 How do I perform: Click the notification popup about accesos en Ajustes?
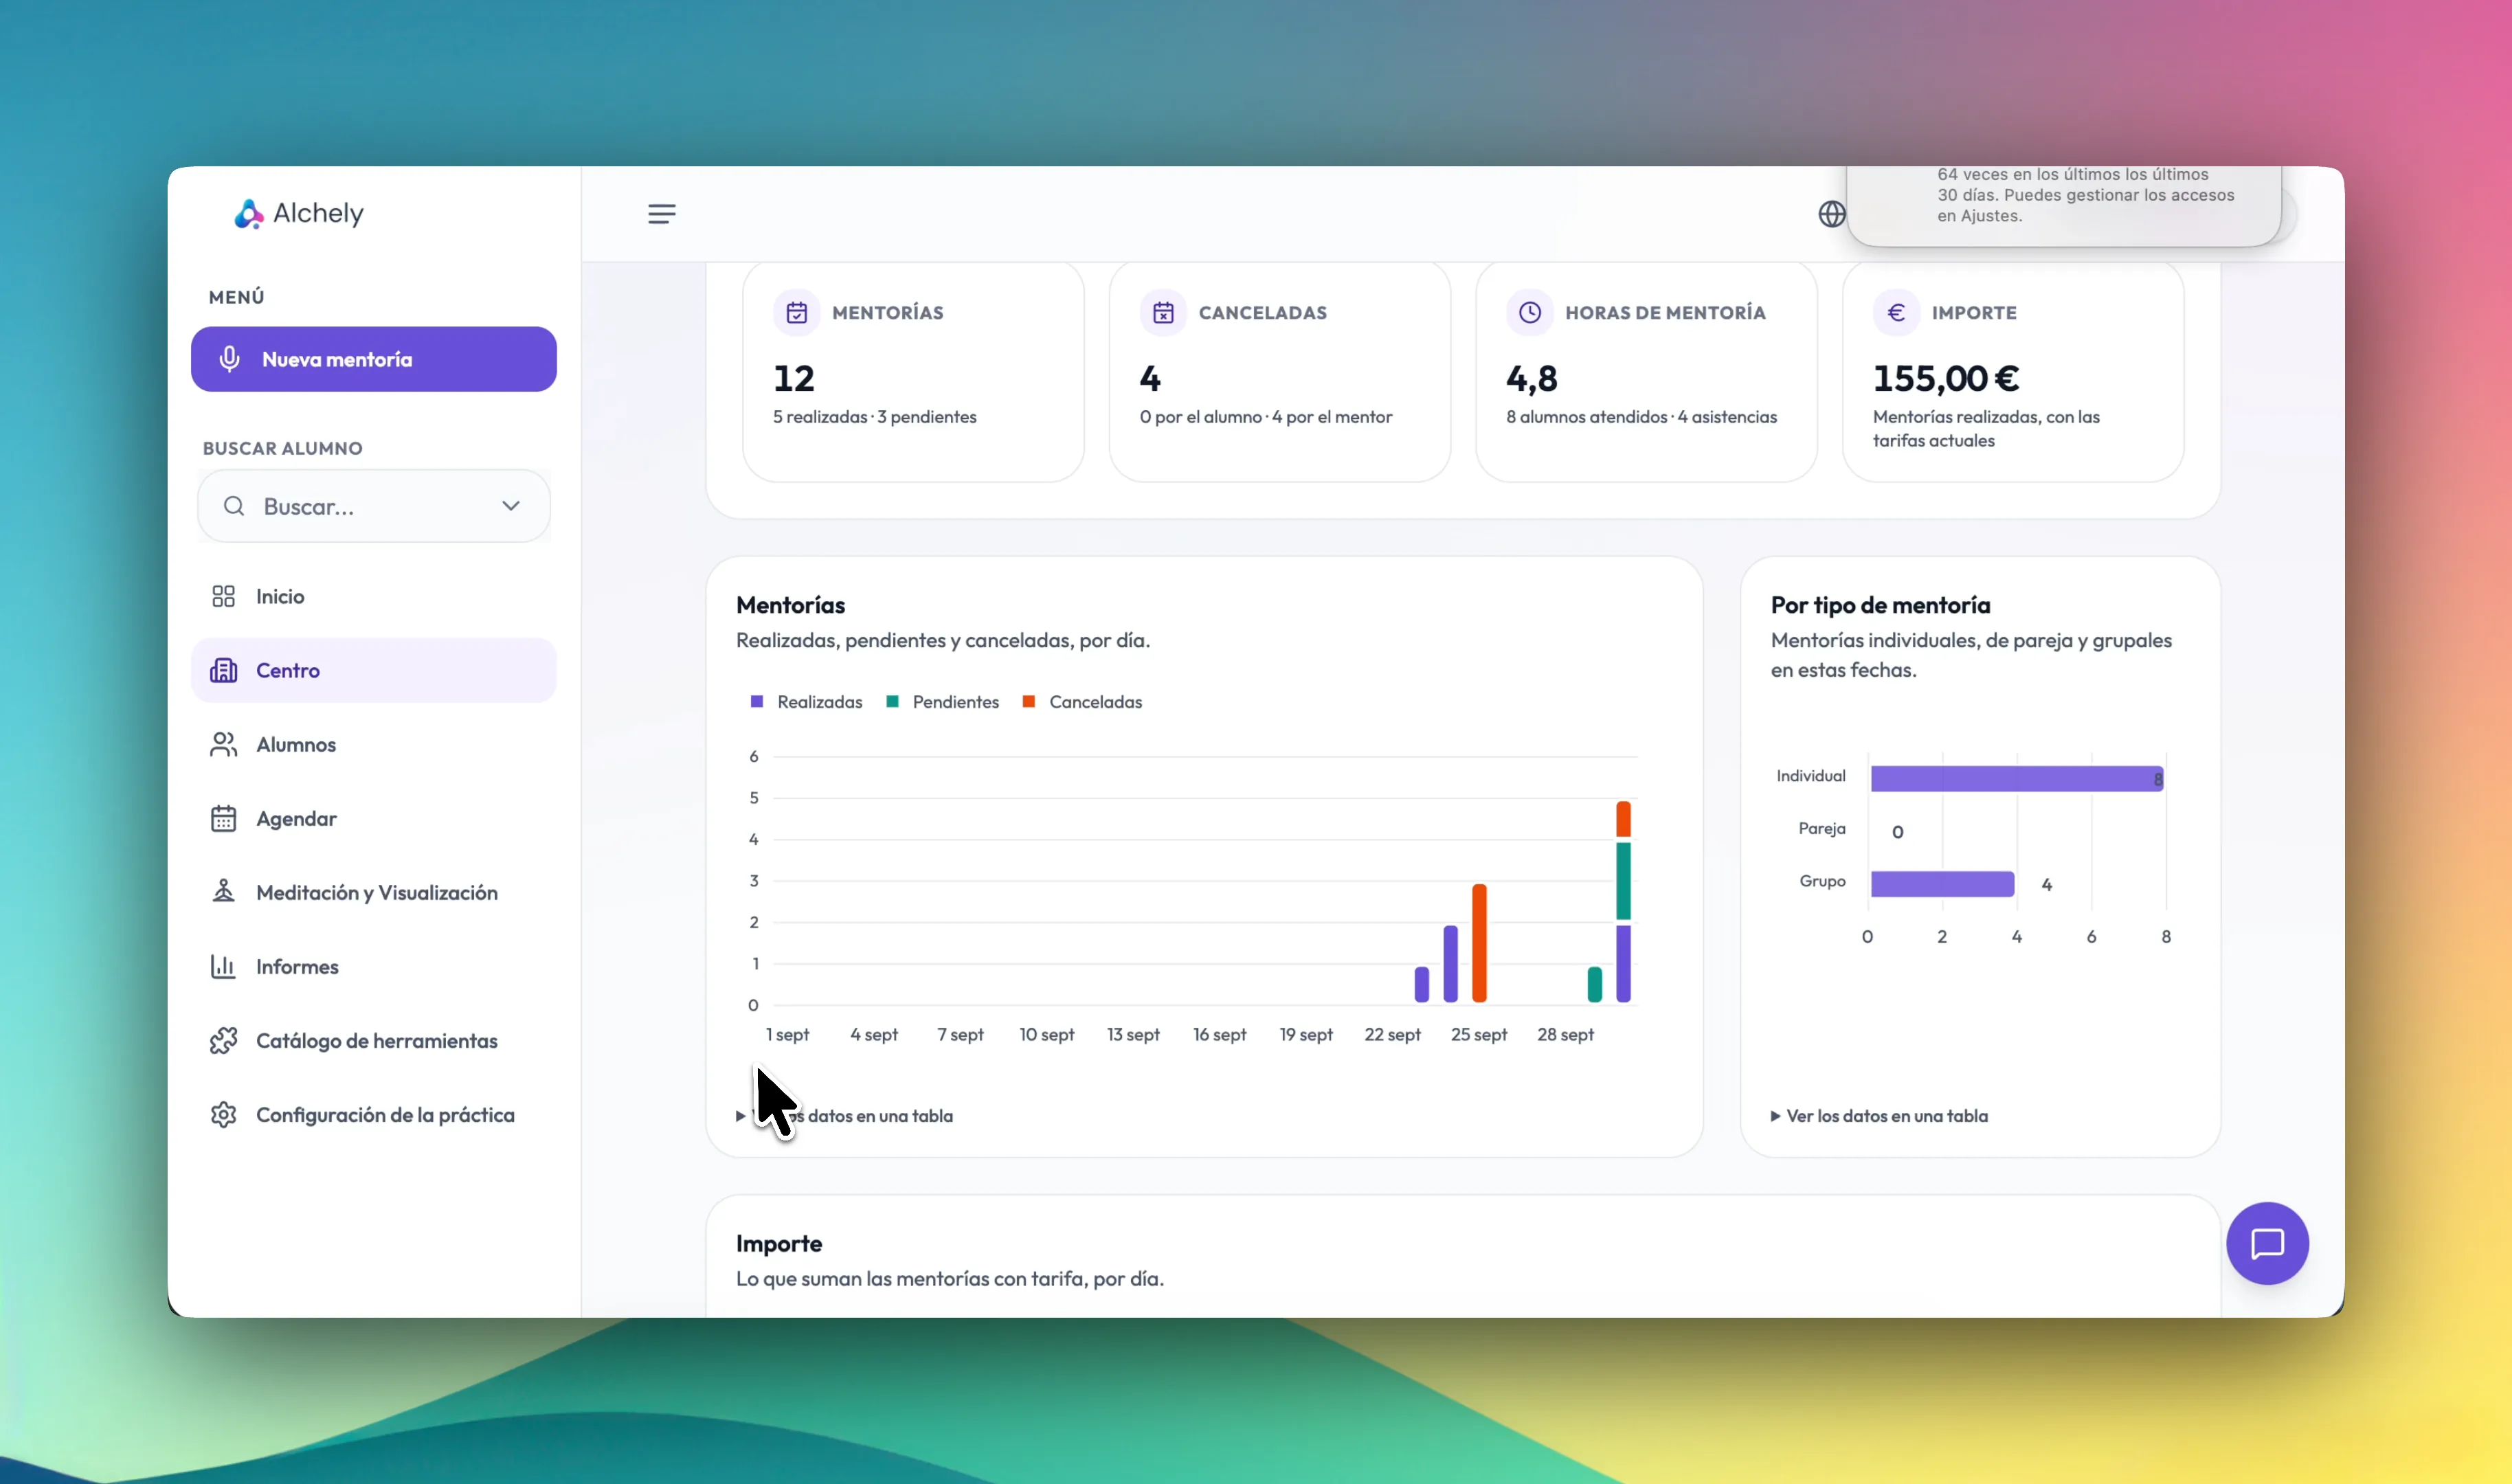[x=2064, y=205]
